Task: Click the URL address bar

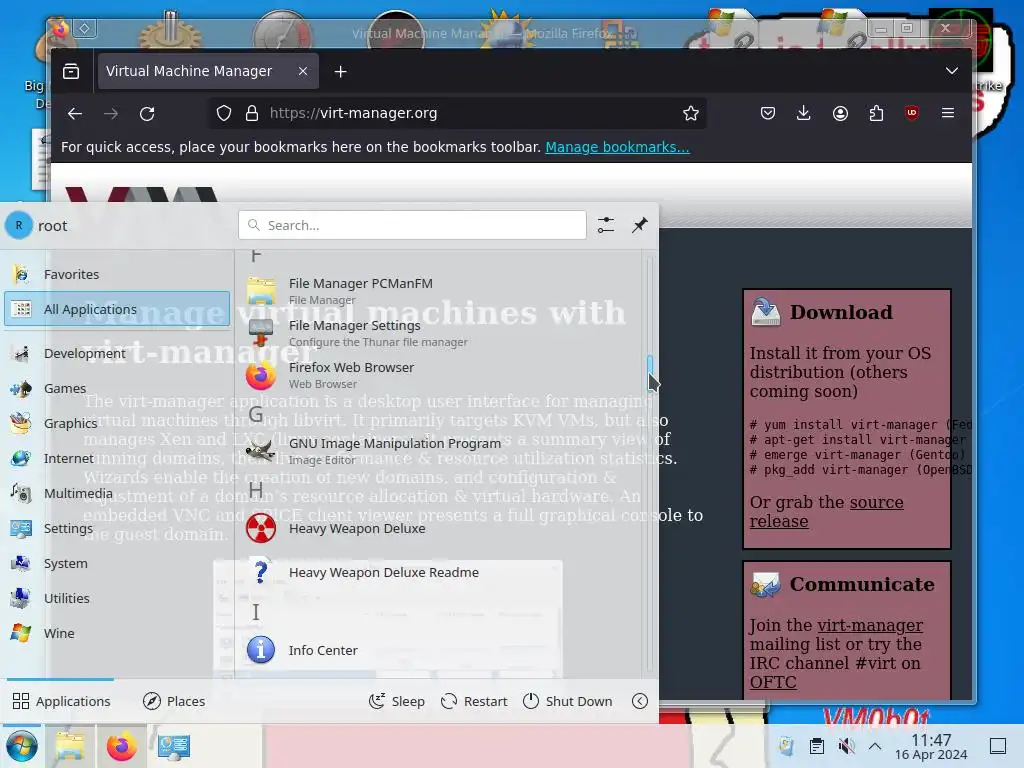Action: [457, 114]
